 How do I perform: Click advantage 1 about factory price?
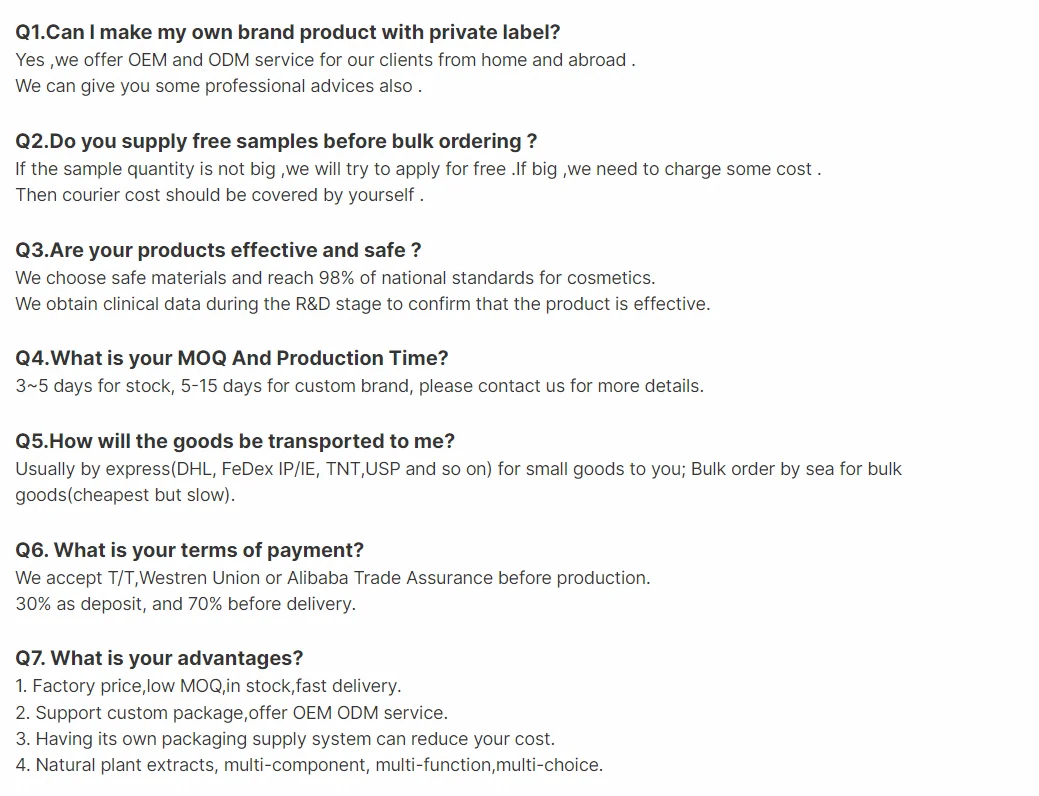click(x=208, y=686)
